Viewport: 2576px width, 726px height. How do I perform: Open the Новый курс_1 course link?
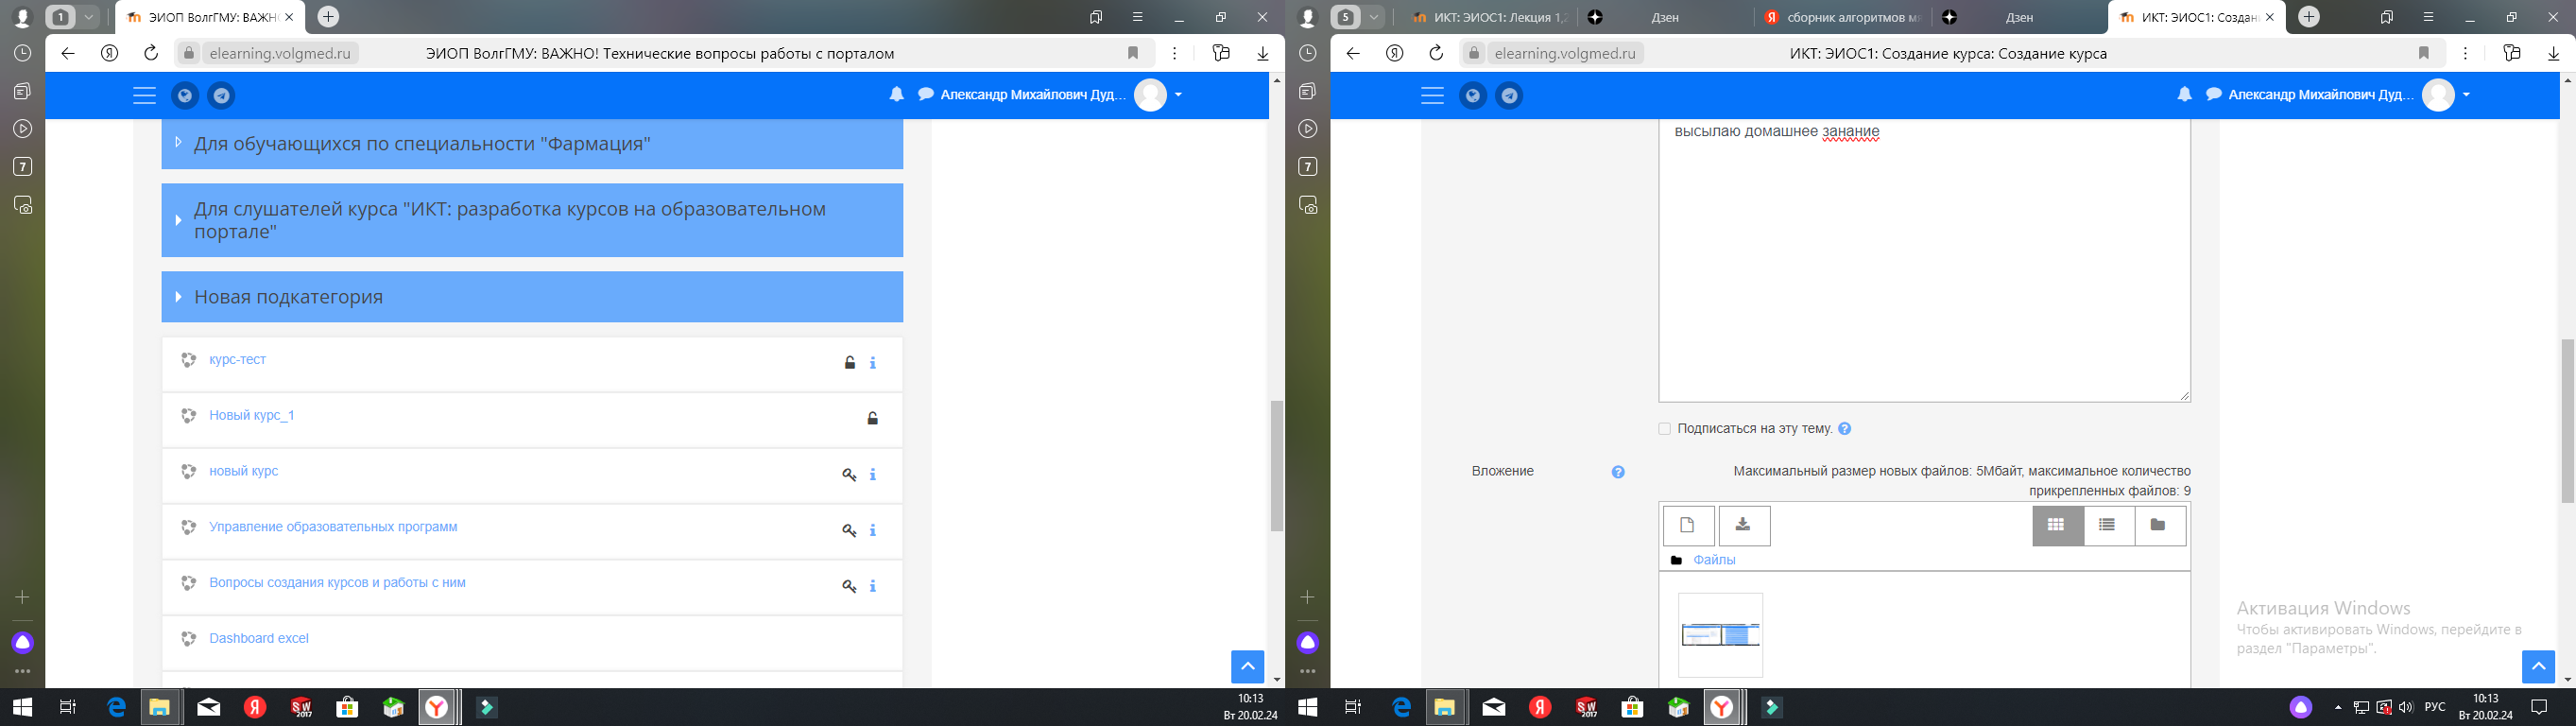pyautogui.click(x=252, y=416)
